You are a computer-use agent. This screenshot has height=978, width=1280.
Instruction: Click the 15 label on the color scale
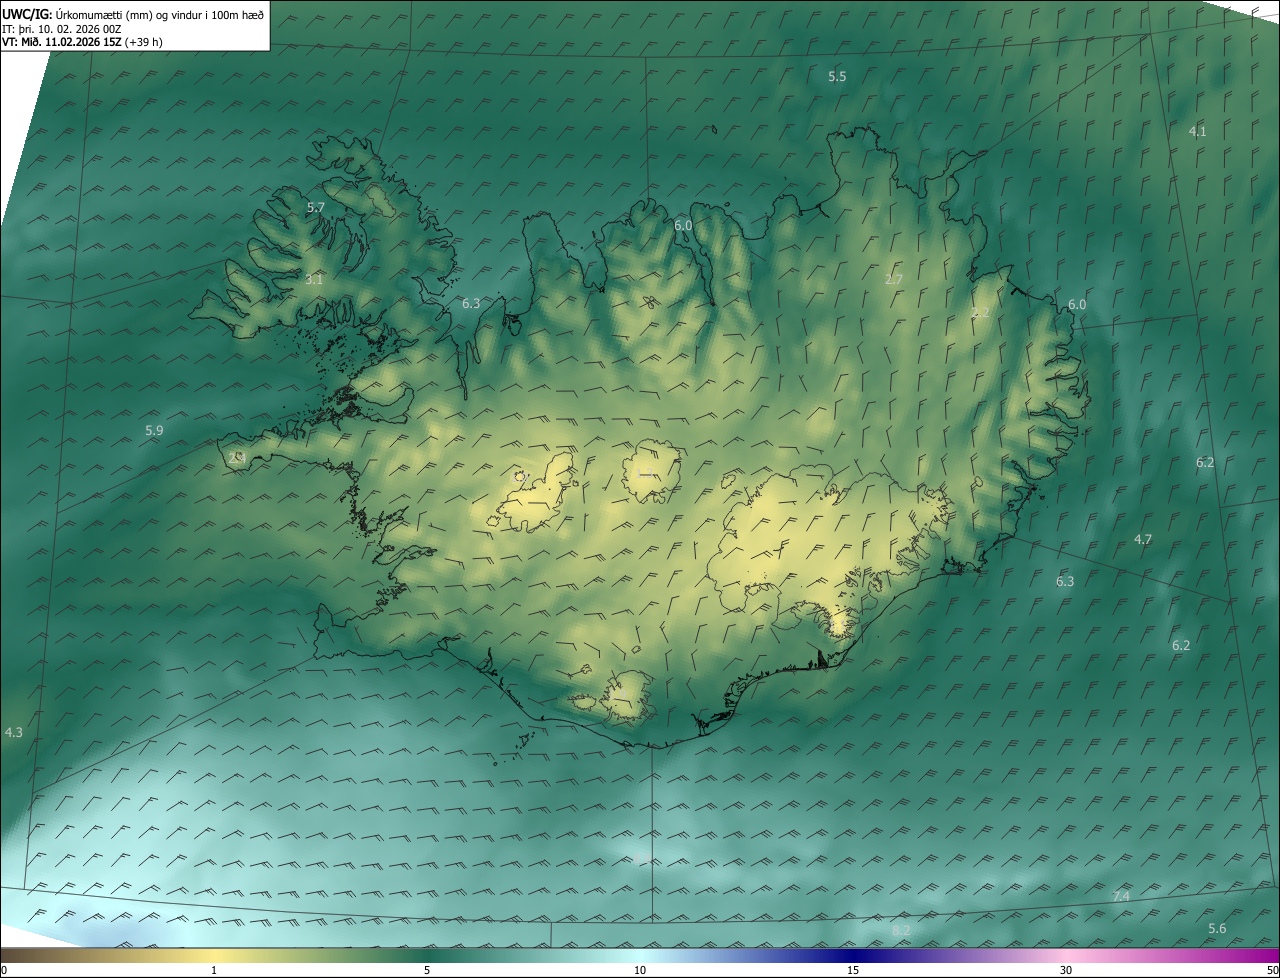click(853, 970)
